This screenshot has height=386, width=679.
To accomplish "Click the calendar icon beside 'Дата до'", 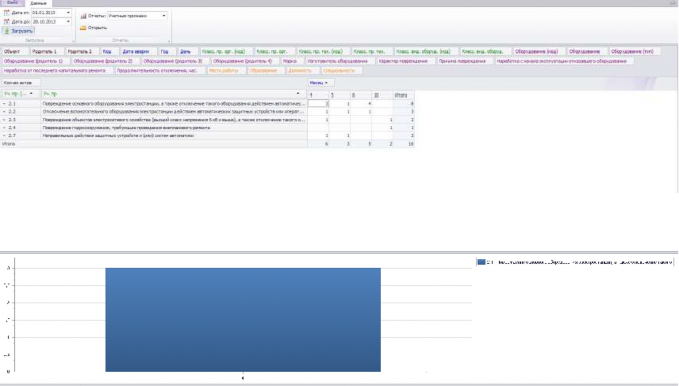I will [6, 21].
